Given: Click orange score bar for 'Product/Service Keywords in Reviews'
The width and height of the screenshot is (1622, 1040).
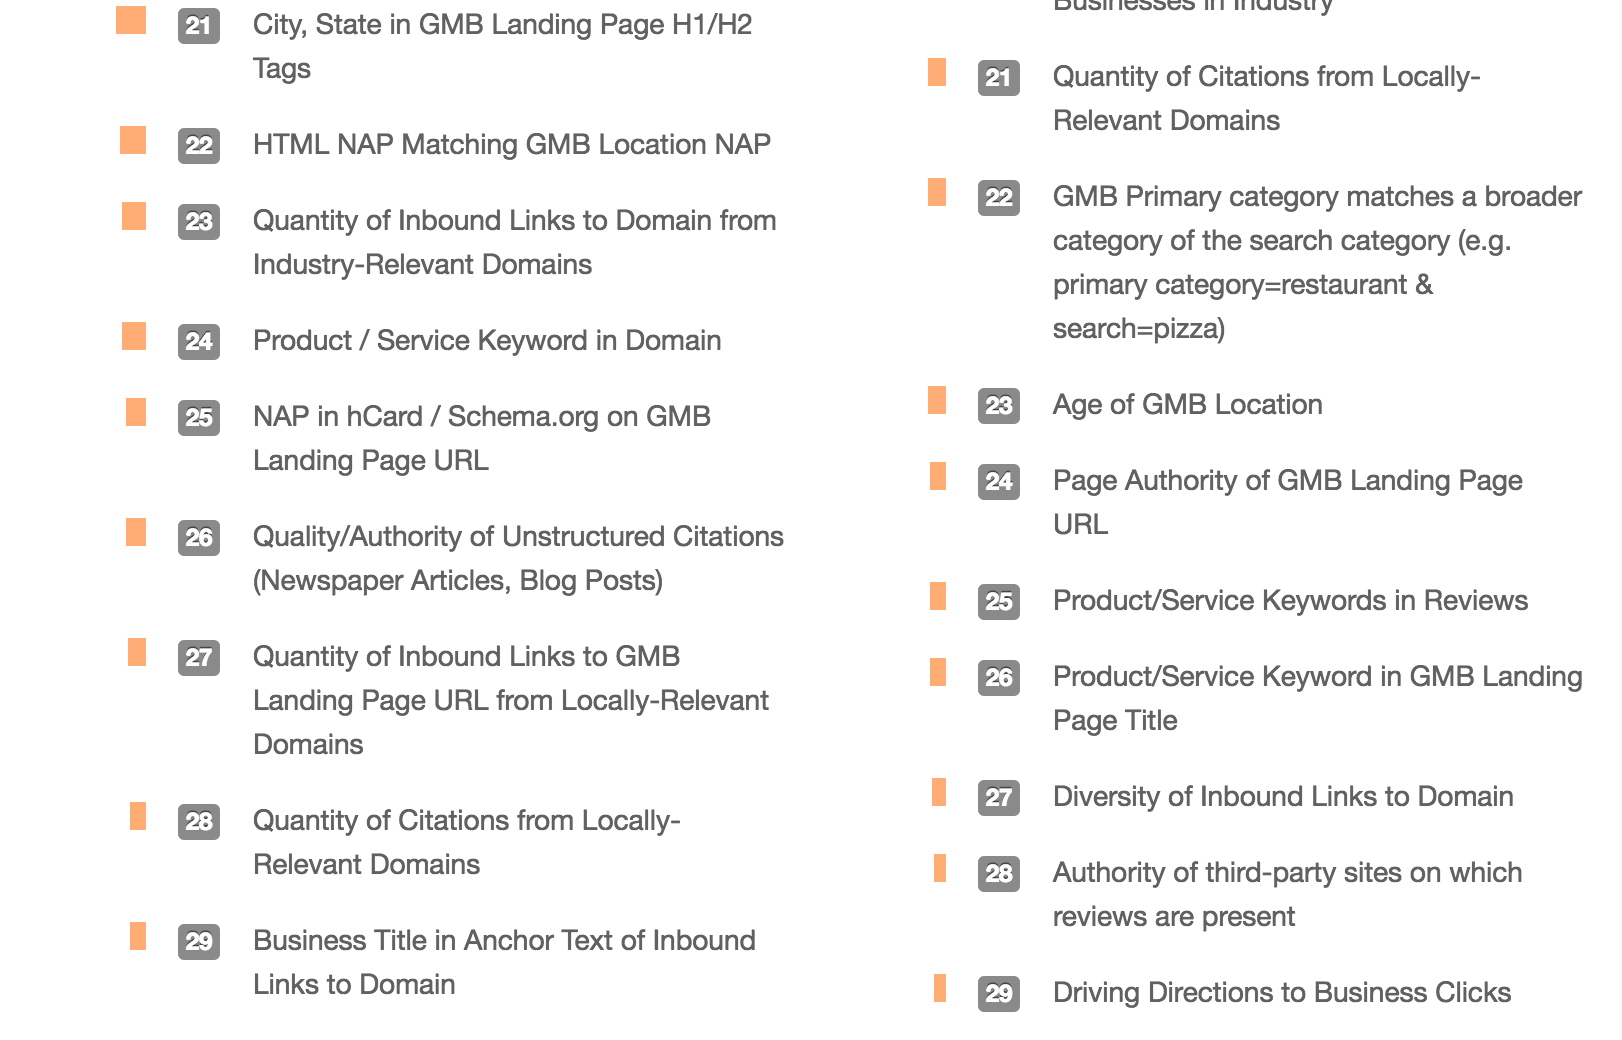Looking at the screenshot, I should (x=938, y=596).
